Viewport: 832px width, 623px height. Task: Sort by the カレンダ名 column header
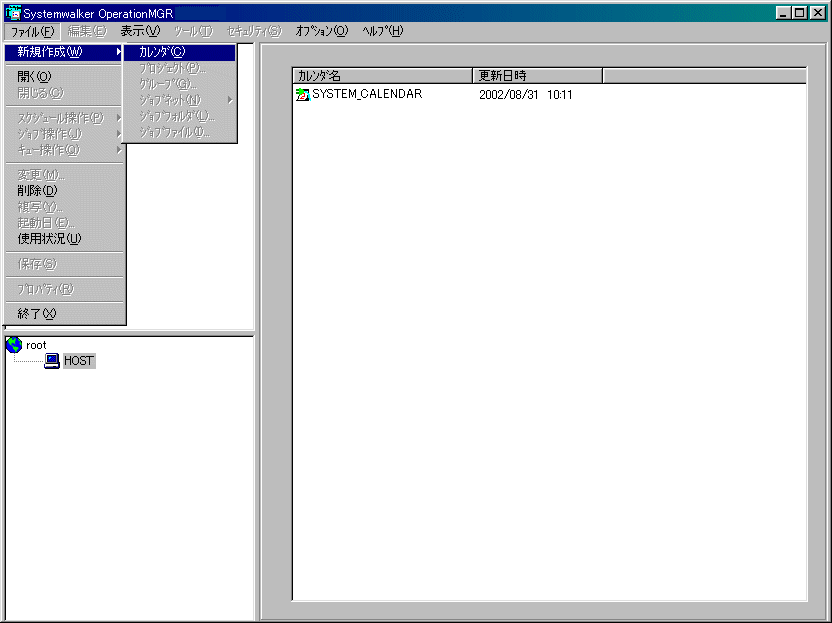point(383,76)
